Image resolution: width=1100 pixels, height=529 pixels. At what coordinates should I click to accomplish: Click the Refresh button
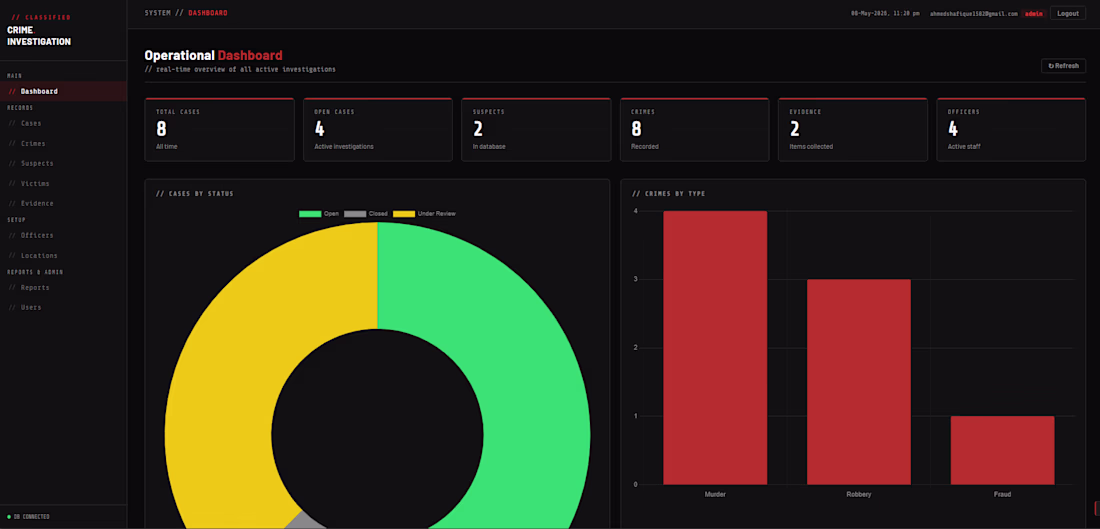[x=1064, y=66]
